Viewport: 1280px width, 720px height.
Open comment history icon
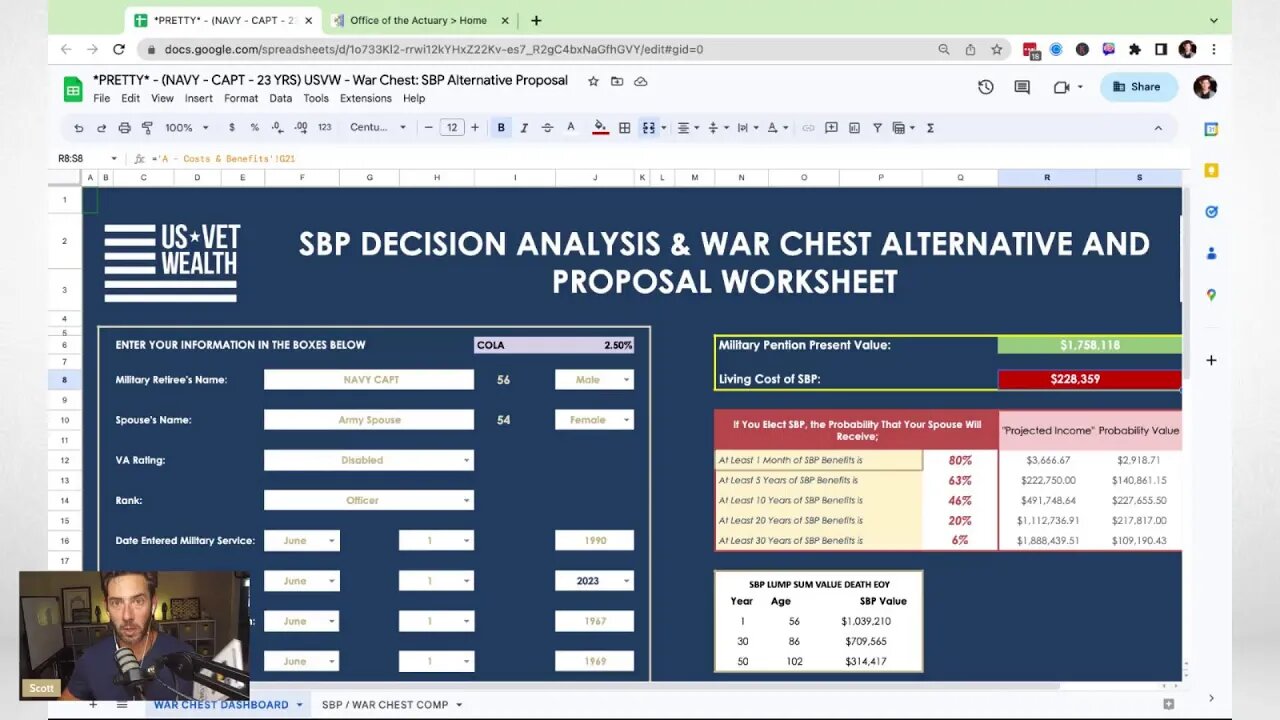tap(1022, 87)
